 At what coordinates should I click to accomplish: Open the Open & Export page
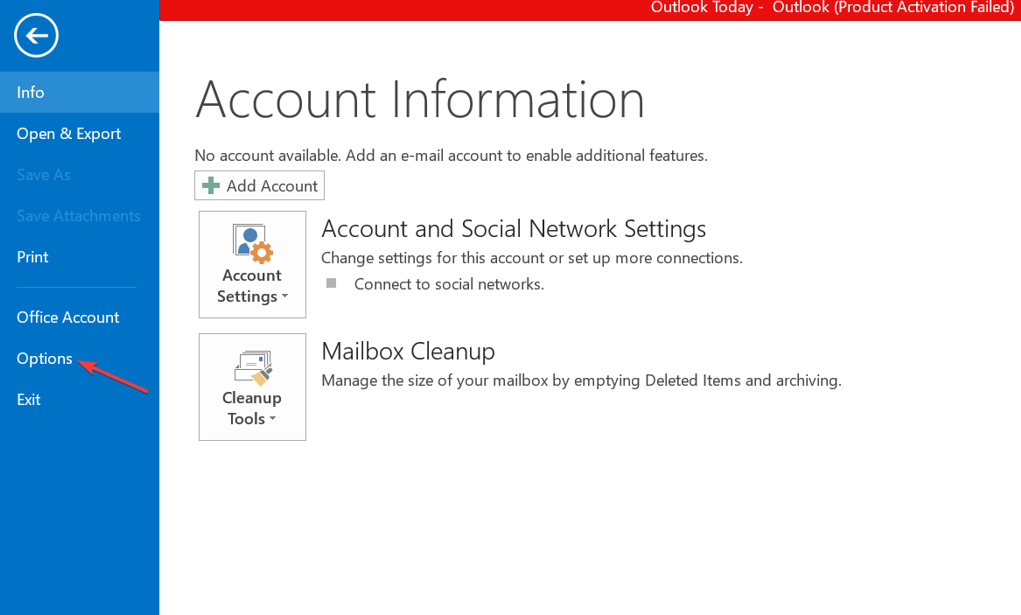pyautogui.click(x=79, y=134)
